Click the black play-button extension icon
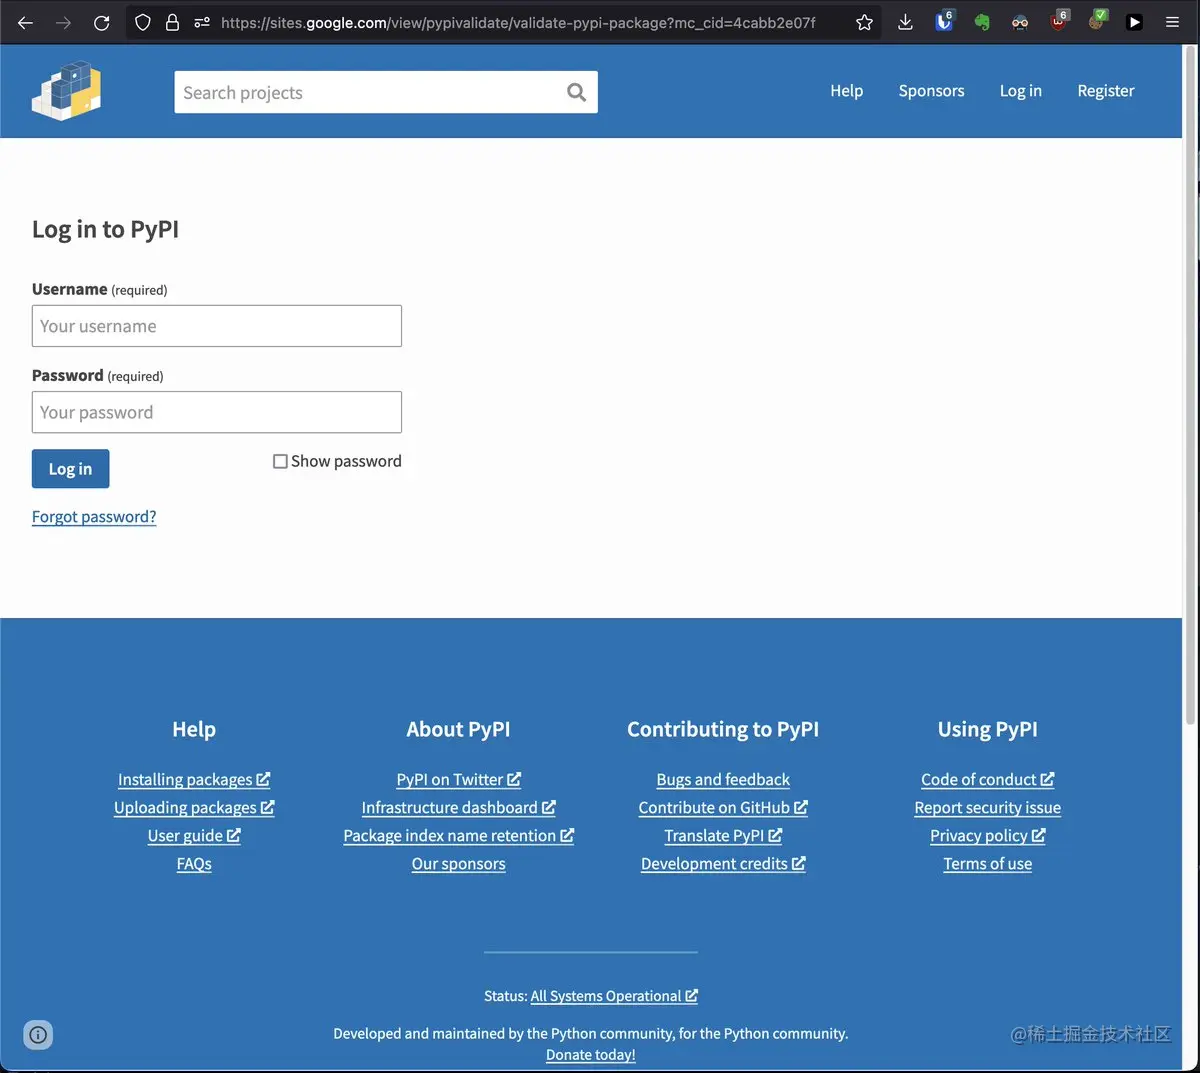The height and width of the screenshot is (1073, 1200). [x=1134, y=22]
